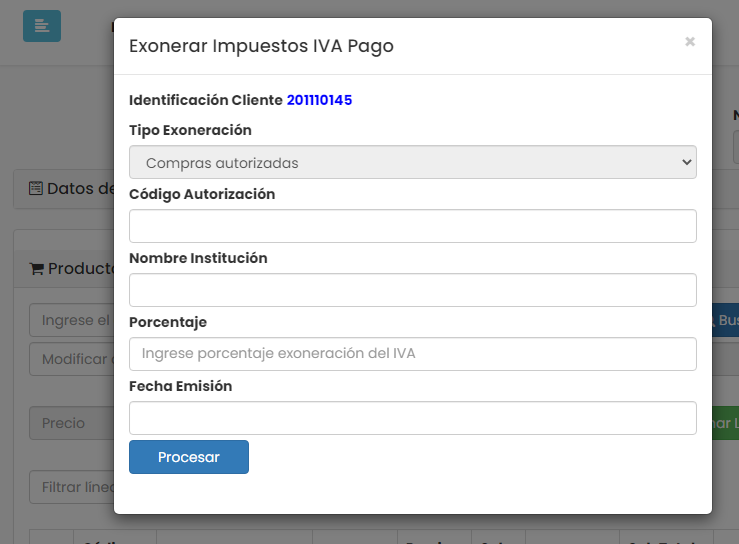739x544 pixels.
Task: Focus the Código Autorización input field
Action: (412, 226)
